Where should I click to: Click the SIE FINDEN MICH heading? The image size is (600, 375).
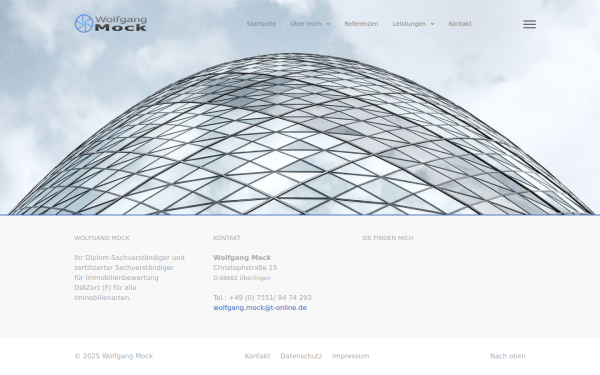pos(388,238)
